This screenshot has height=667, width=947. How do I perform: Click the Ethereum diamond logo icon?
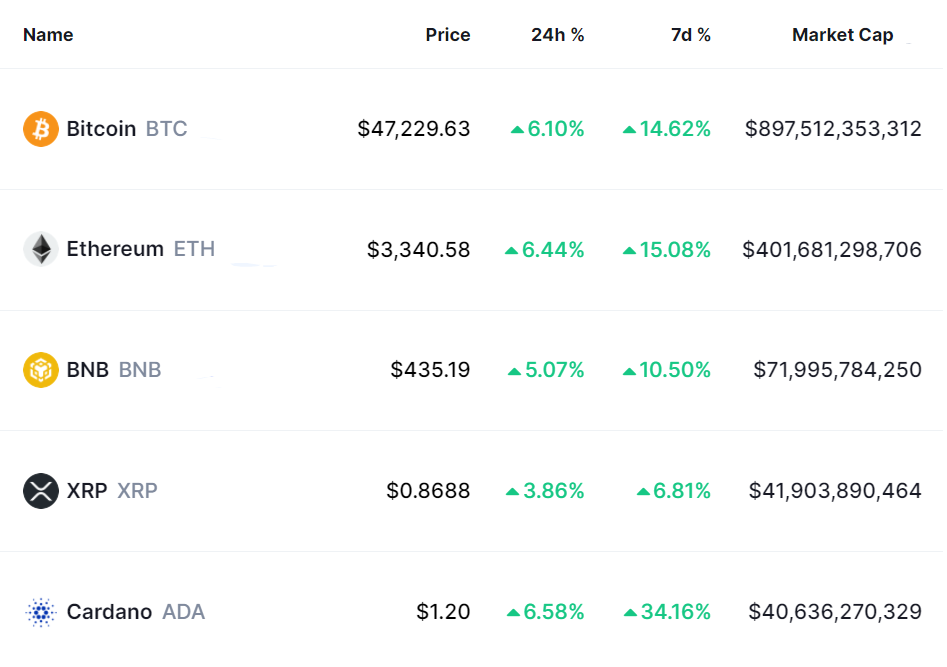41,249
